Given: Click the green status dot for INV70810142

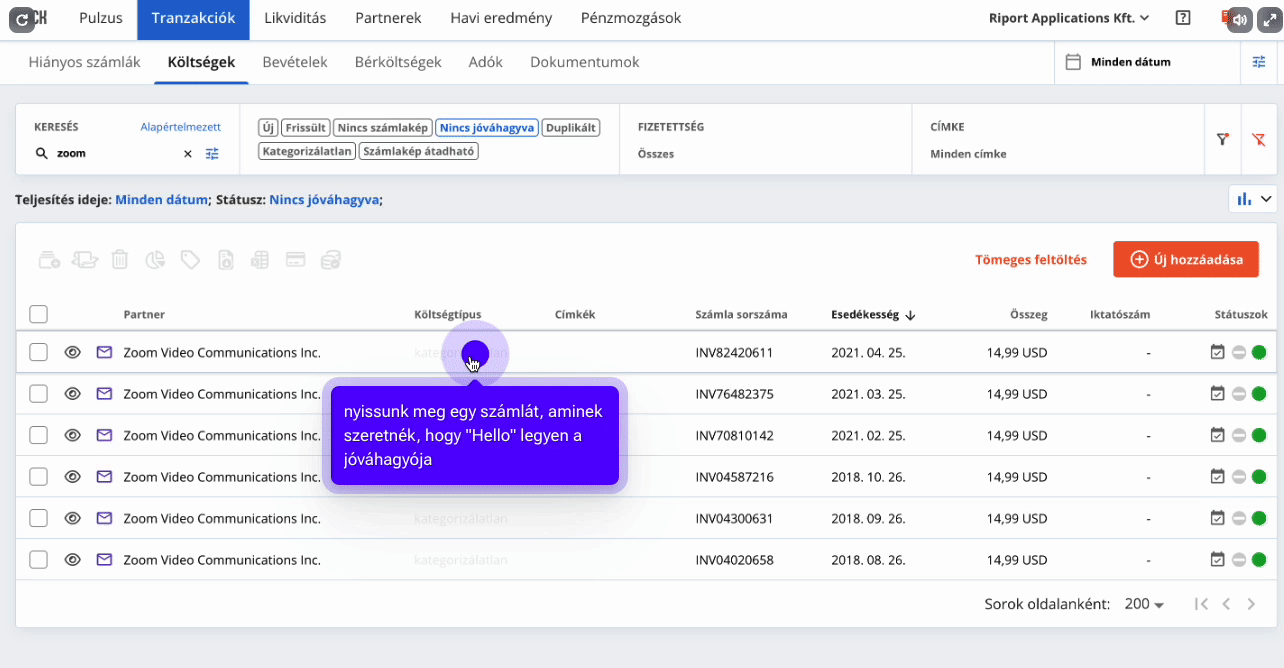Looking at the screenshot, I should (1259, 436).
